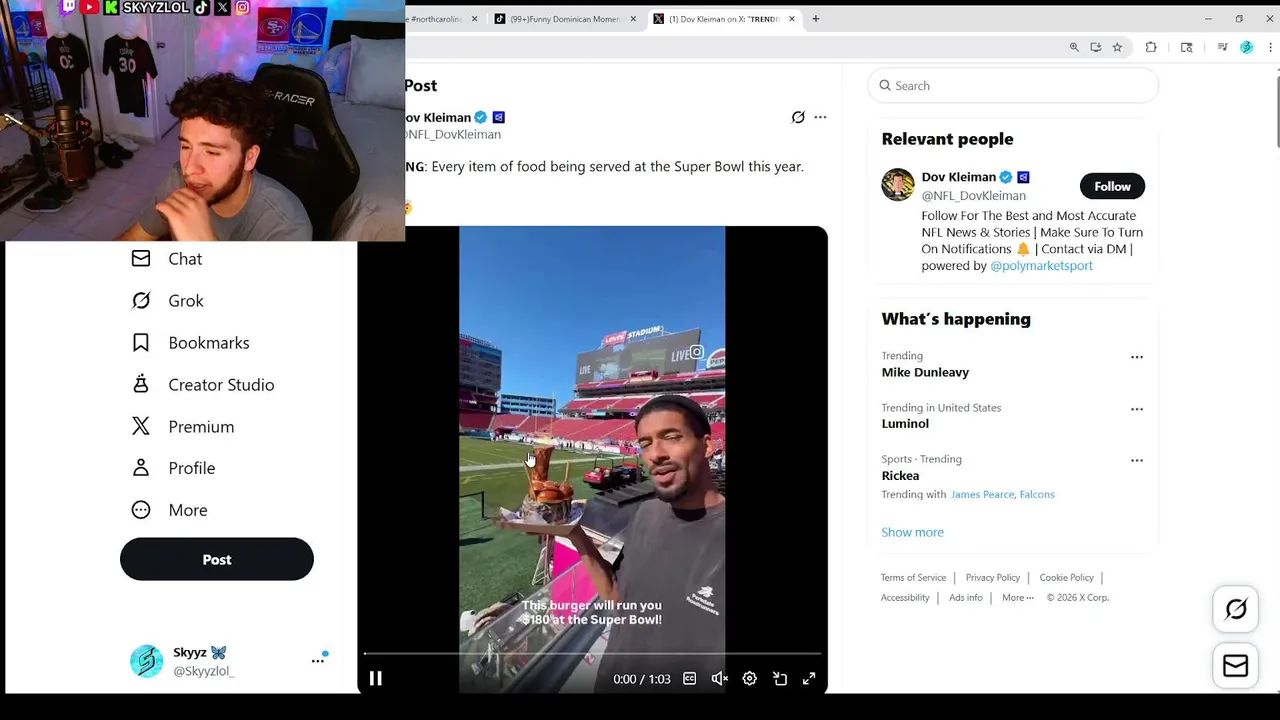The image size is (1280, 720).
Task: Click the black Post button
Action: click(x=217, y=559)
